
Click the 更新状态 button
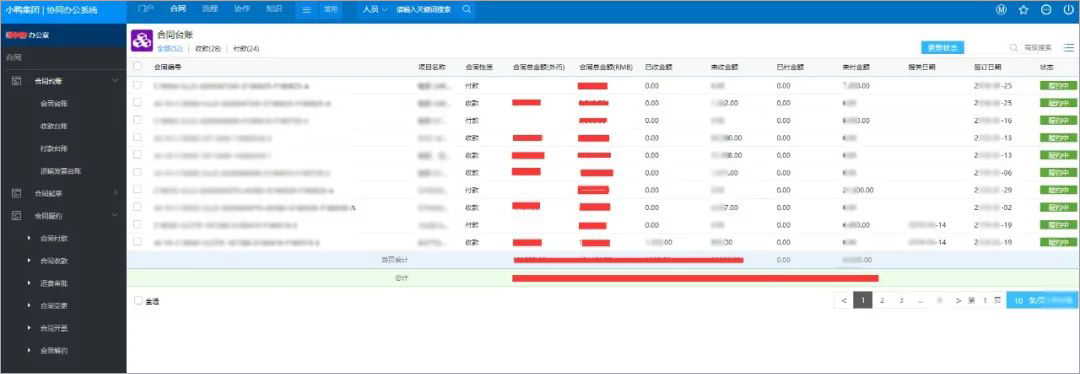[x=942, y=48]
